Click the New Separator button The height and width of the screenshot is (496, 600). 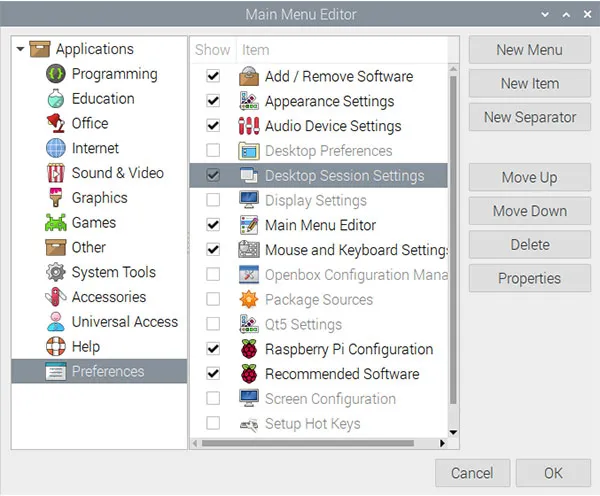click(x=530, y=117)
